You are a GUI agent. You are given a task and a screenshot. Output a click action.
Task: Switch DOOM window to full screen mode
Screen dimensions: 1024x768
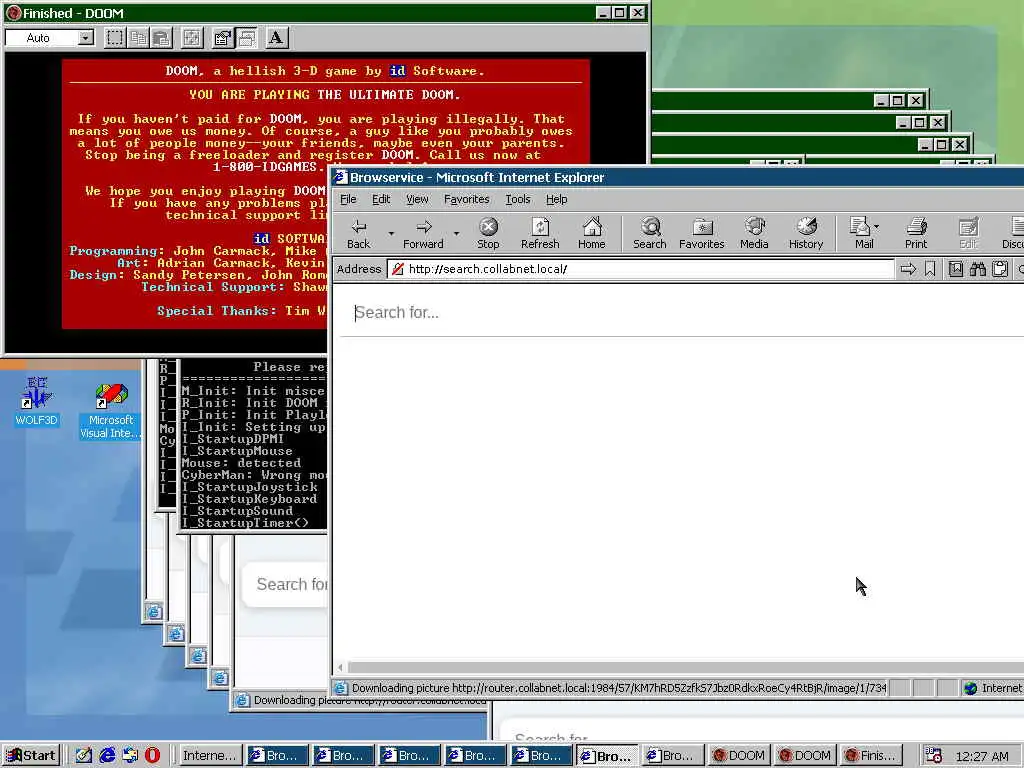click(191, 38)
